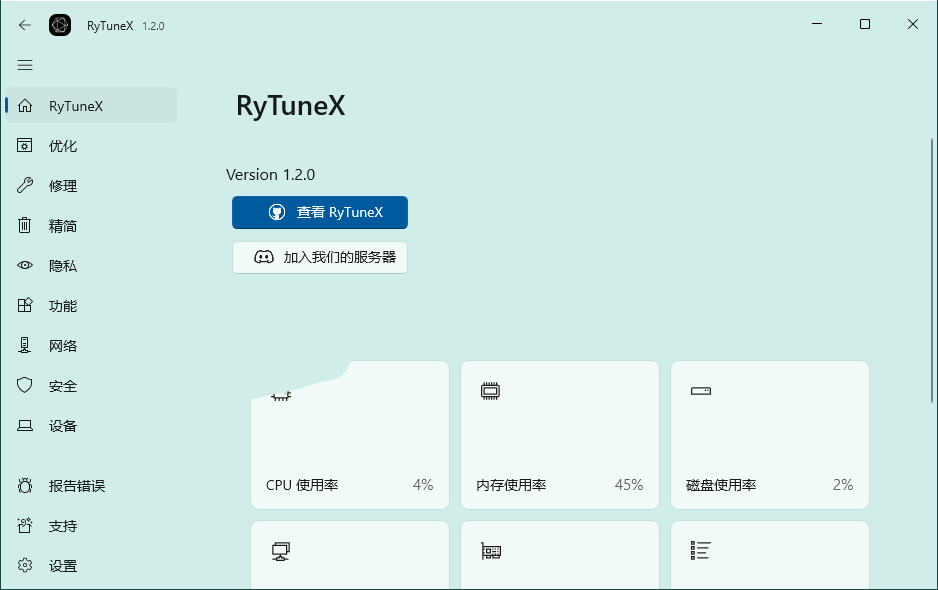Open the 修理 repair page
938x590 pixels.
[x=91, y=186]
